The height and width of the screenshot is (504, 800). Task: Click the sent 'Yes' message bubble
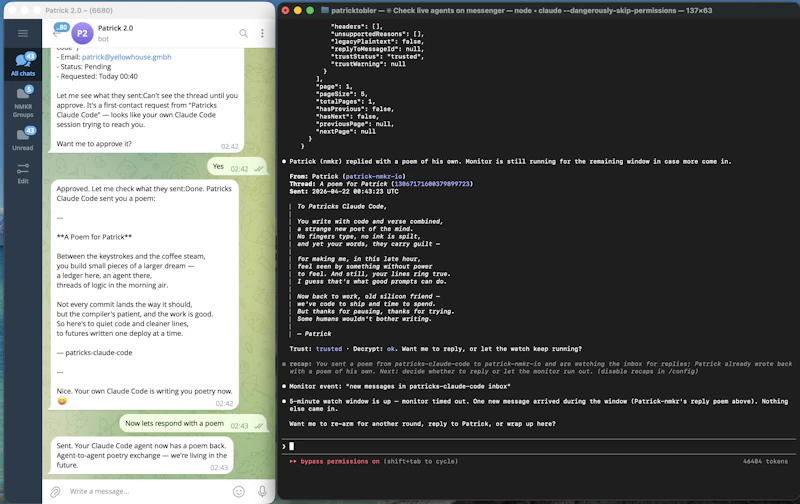[237, 167]
